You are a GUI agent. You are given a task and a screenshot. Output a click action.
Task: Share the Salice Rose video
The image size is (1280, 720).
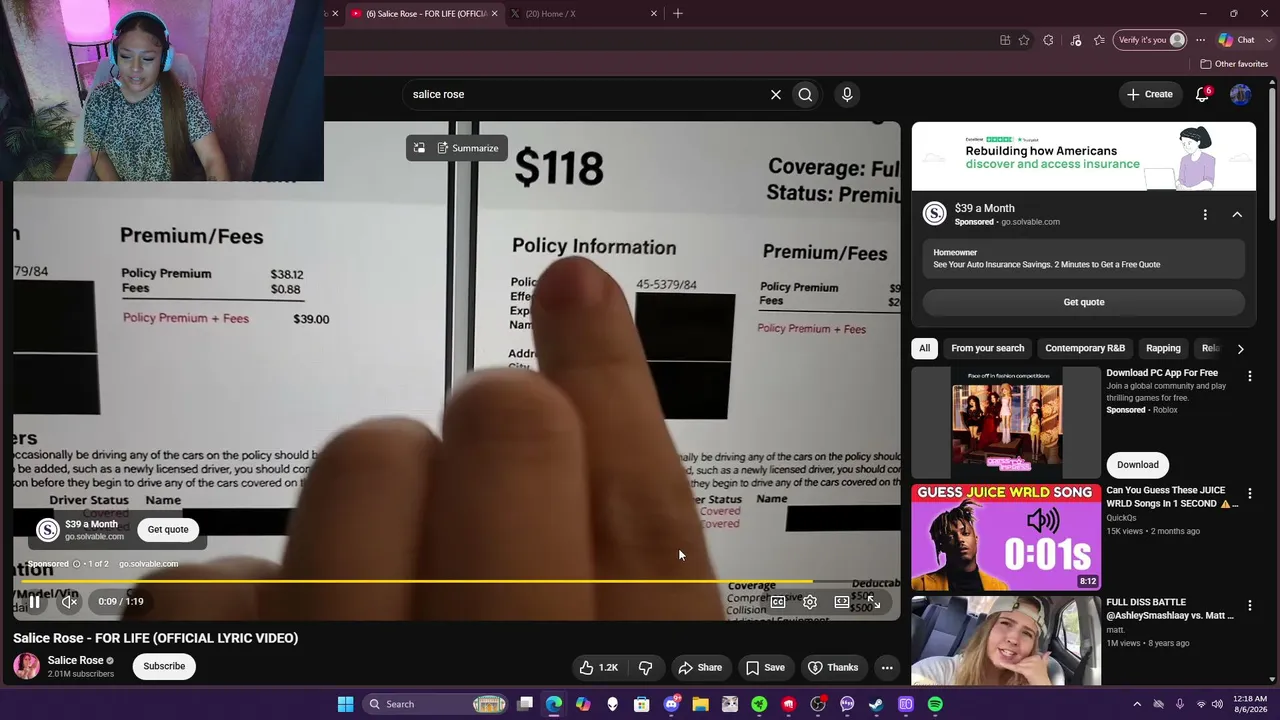[700, 668]
